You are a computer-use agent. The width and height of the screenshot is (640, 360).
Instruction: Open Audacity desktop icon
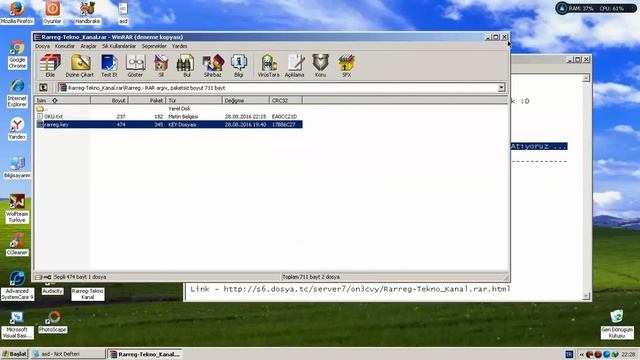pyautogui.click(x=52, y=291)
